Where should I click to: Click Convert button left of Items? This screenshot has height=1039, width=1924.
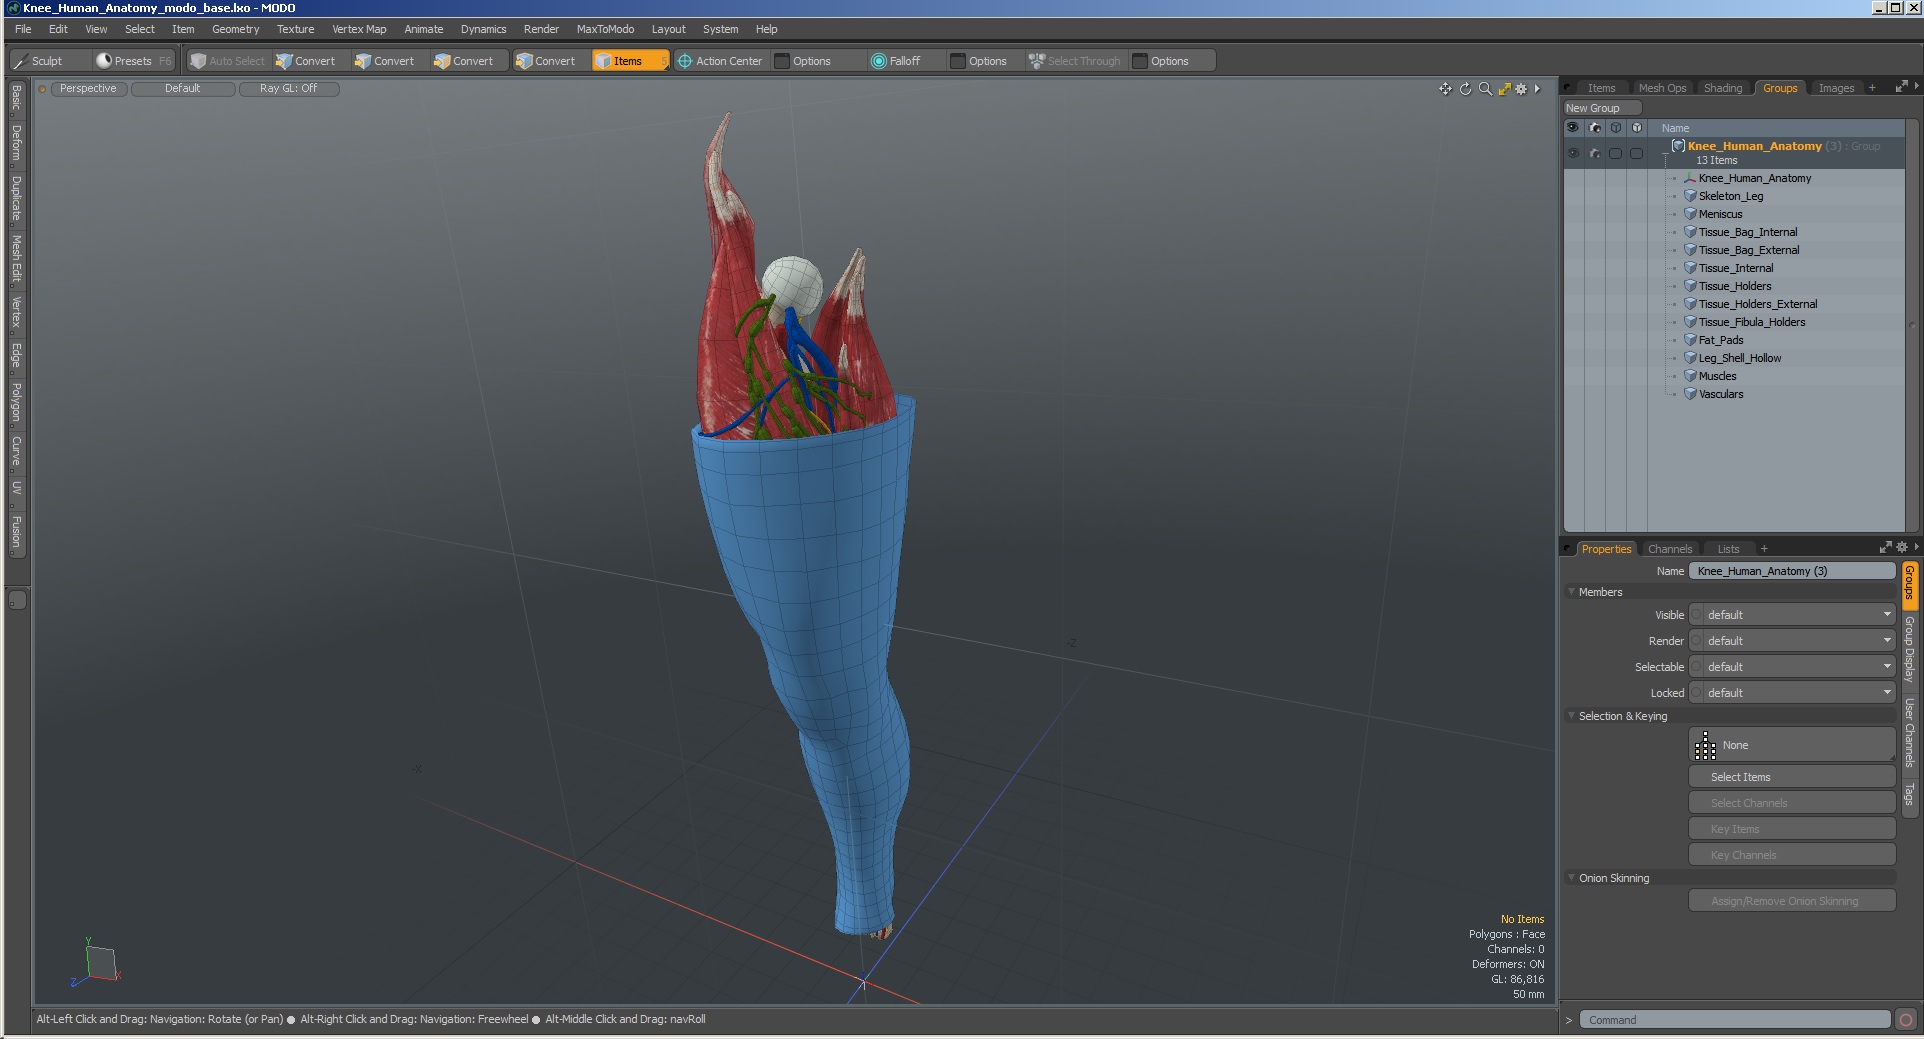(546, 61)
